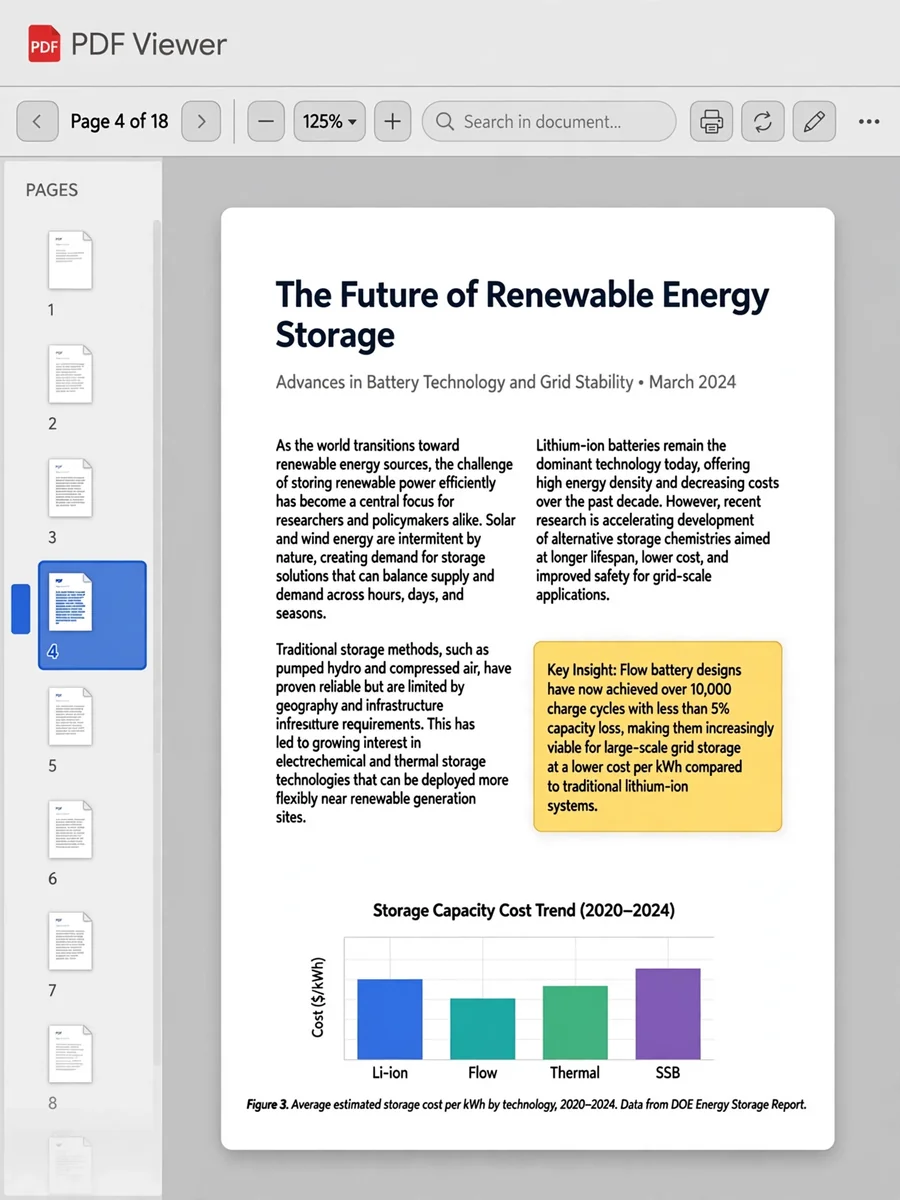Open the three-dots more options menu
This screenshot has height=1200, width=900.
[x=869, y=122]
